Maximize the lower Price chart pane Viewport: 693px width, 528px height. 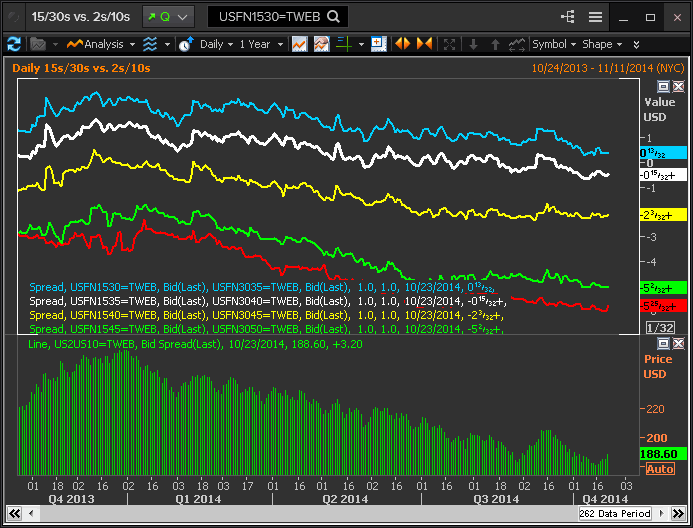pyautogui.click(x=663, y=343)
